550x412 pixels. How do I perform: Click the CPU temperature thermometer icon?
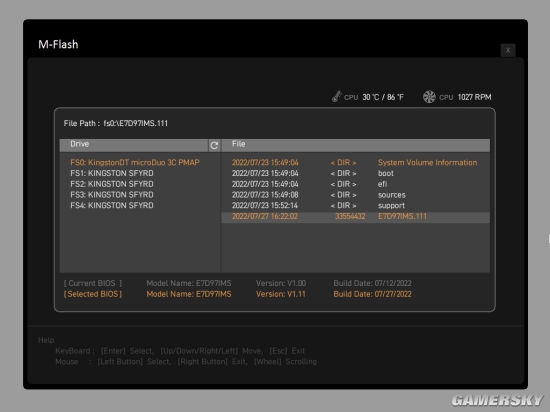click(x=337, y=96)
